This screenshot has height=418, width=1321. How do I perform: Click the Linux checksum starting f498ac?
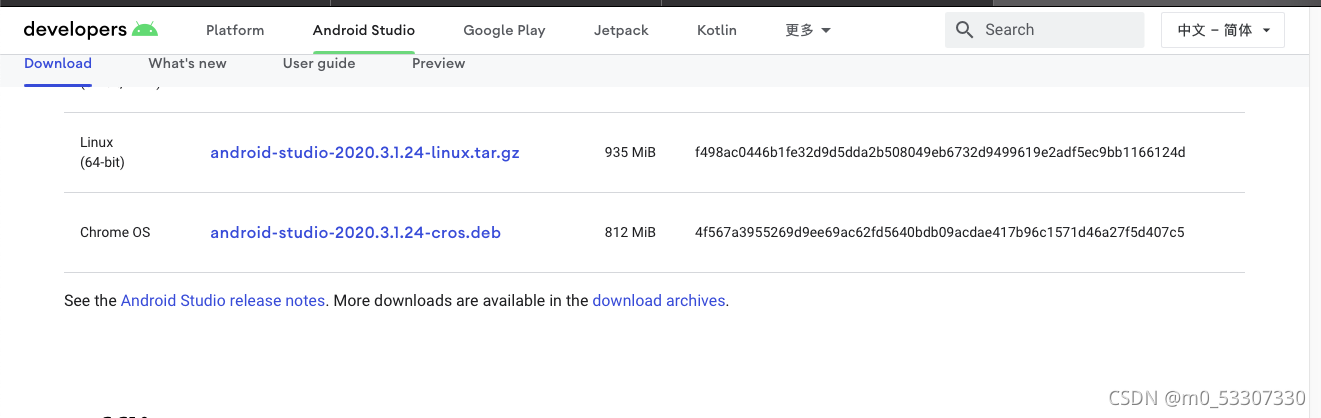coord(940,152)
